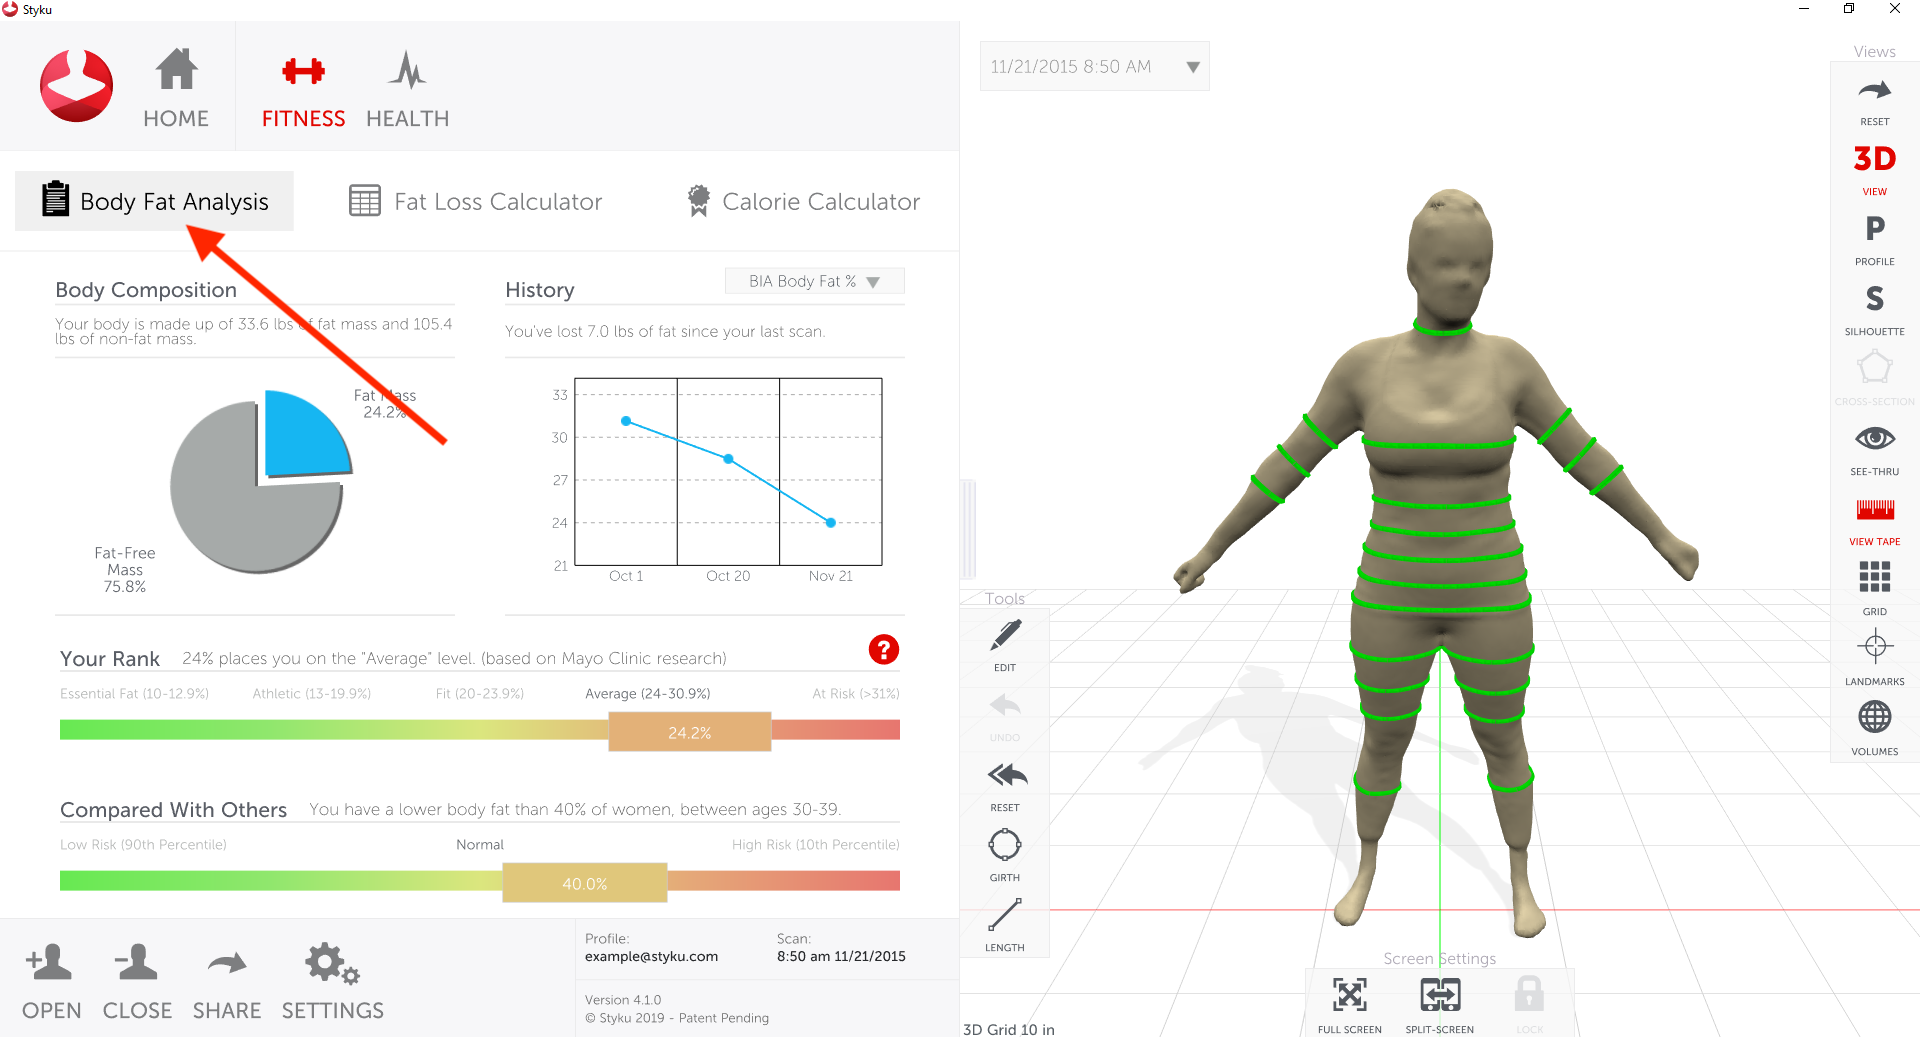Select the Girth measurement tool

coord(1004,853)
